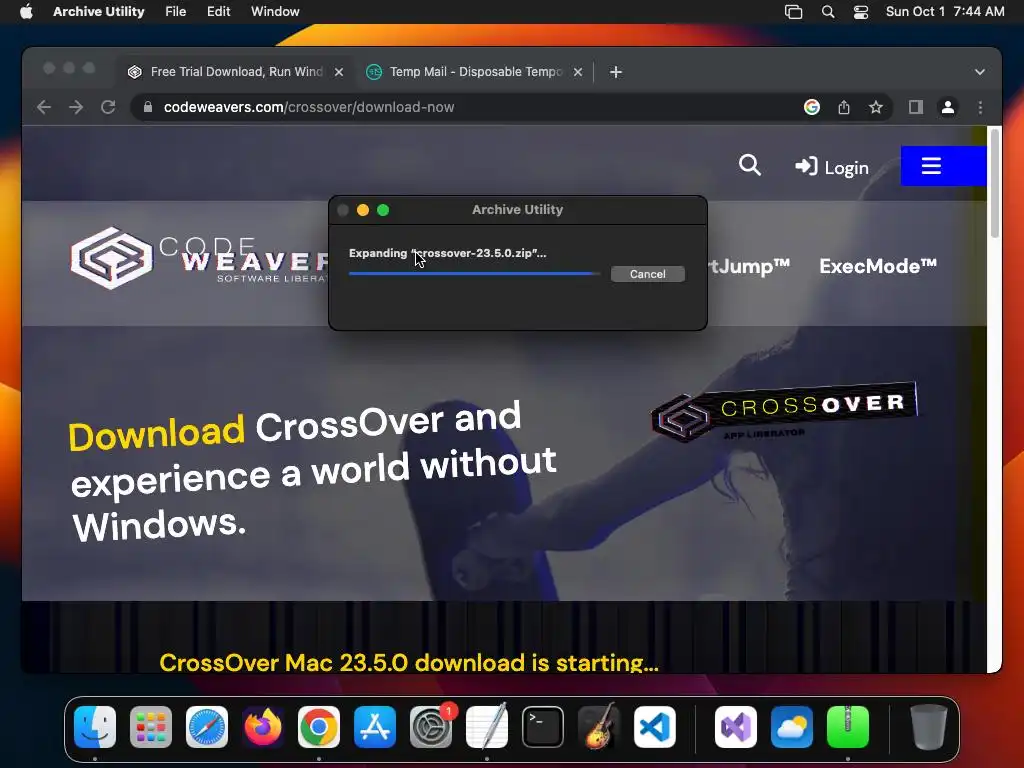Expand the tab search dropdown in Chrome
The image size is (1024, 768).
(980, 72)
